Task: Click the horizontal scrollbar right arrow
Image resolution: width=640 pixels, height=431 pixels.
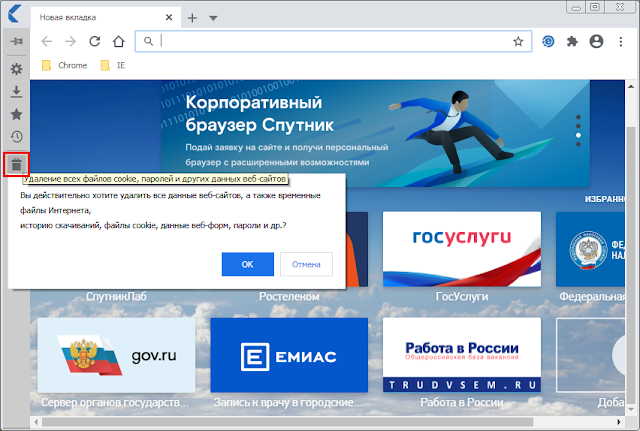Action: pyautogui.click(x=619, y=422)
